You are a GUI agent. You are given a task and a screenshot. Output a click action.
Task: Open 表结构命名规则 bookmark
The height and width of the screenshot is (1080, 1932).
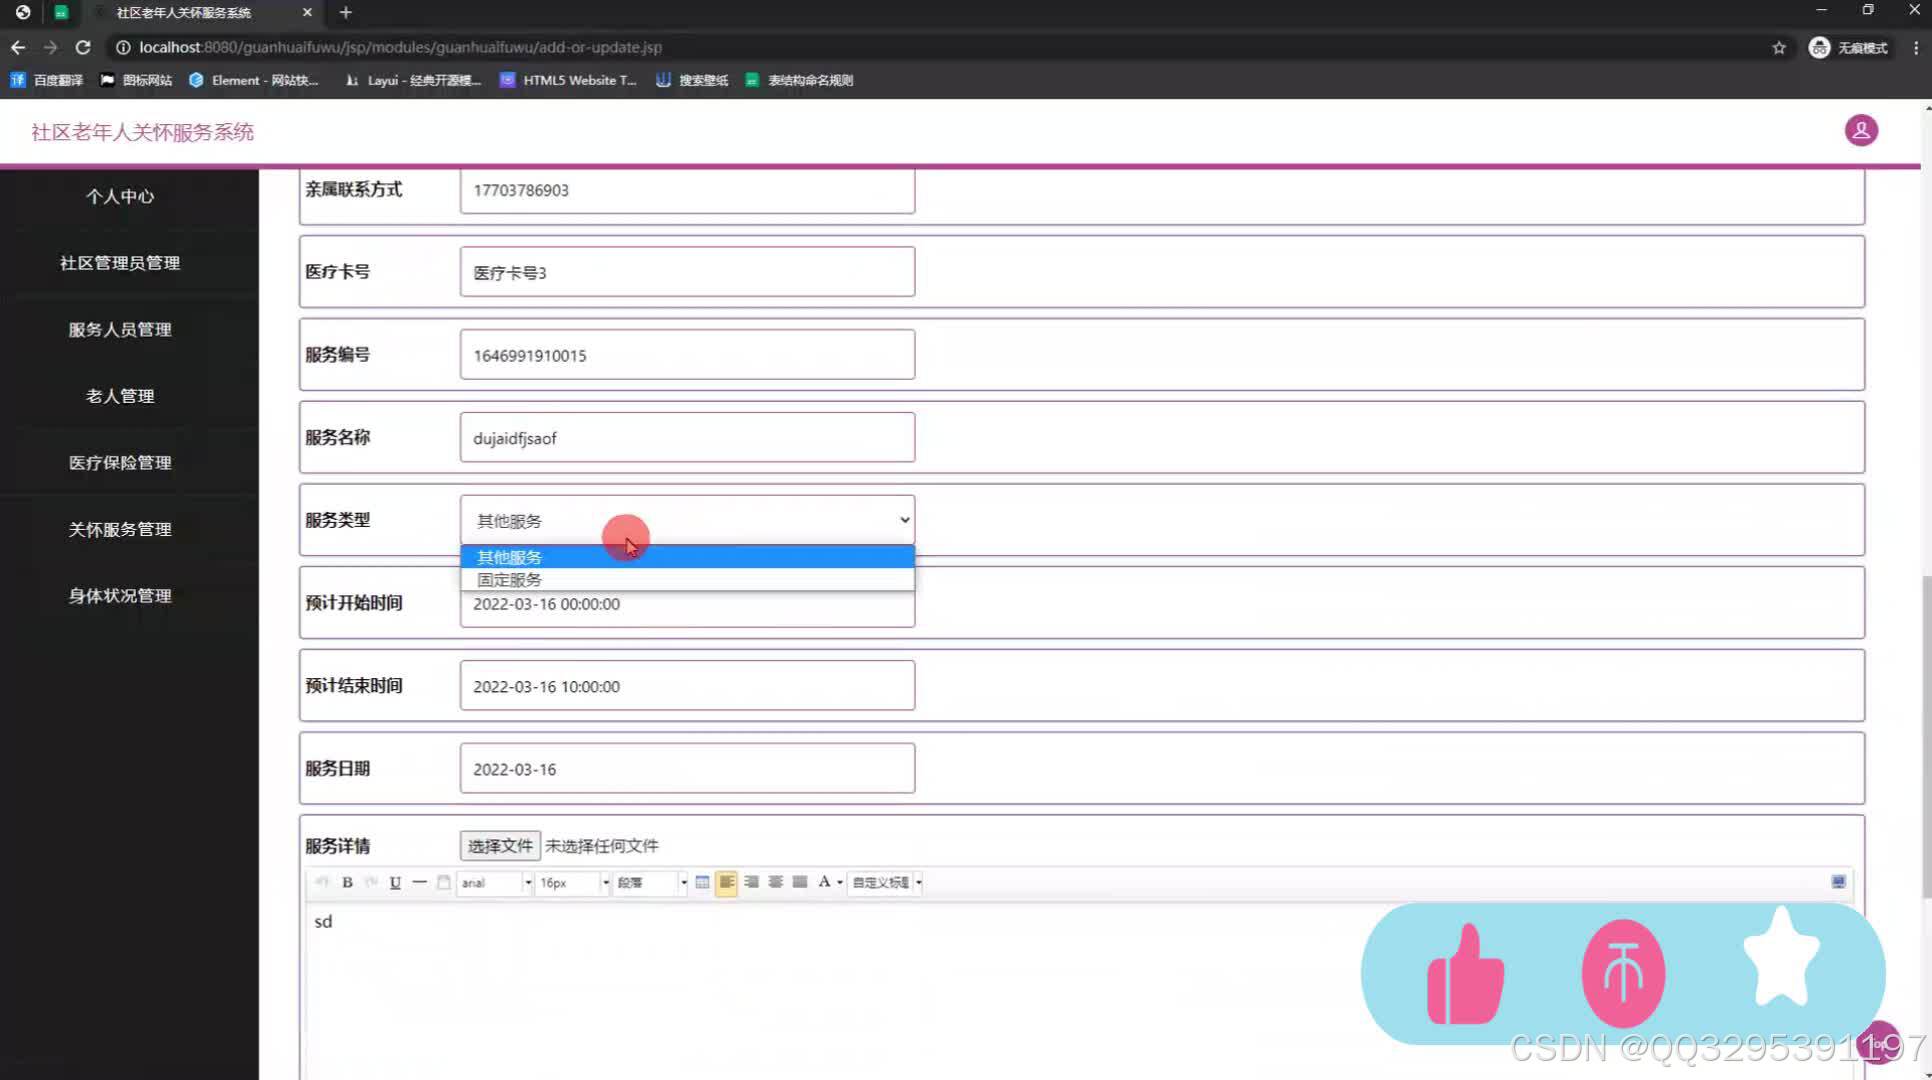pyautogui.click(x=799, y=80)
